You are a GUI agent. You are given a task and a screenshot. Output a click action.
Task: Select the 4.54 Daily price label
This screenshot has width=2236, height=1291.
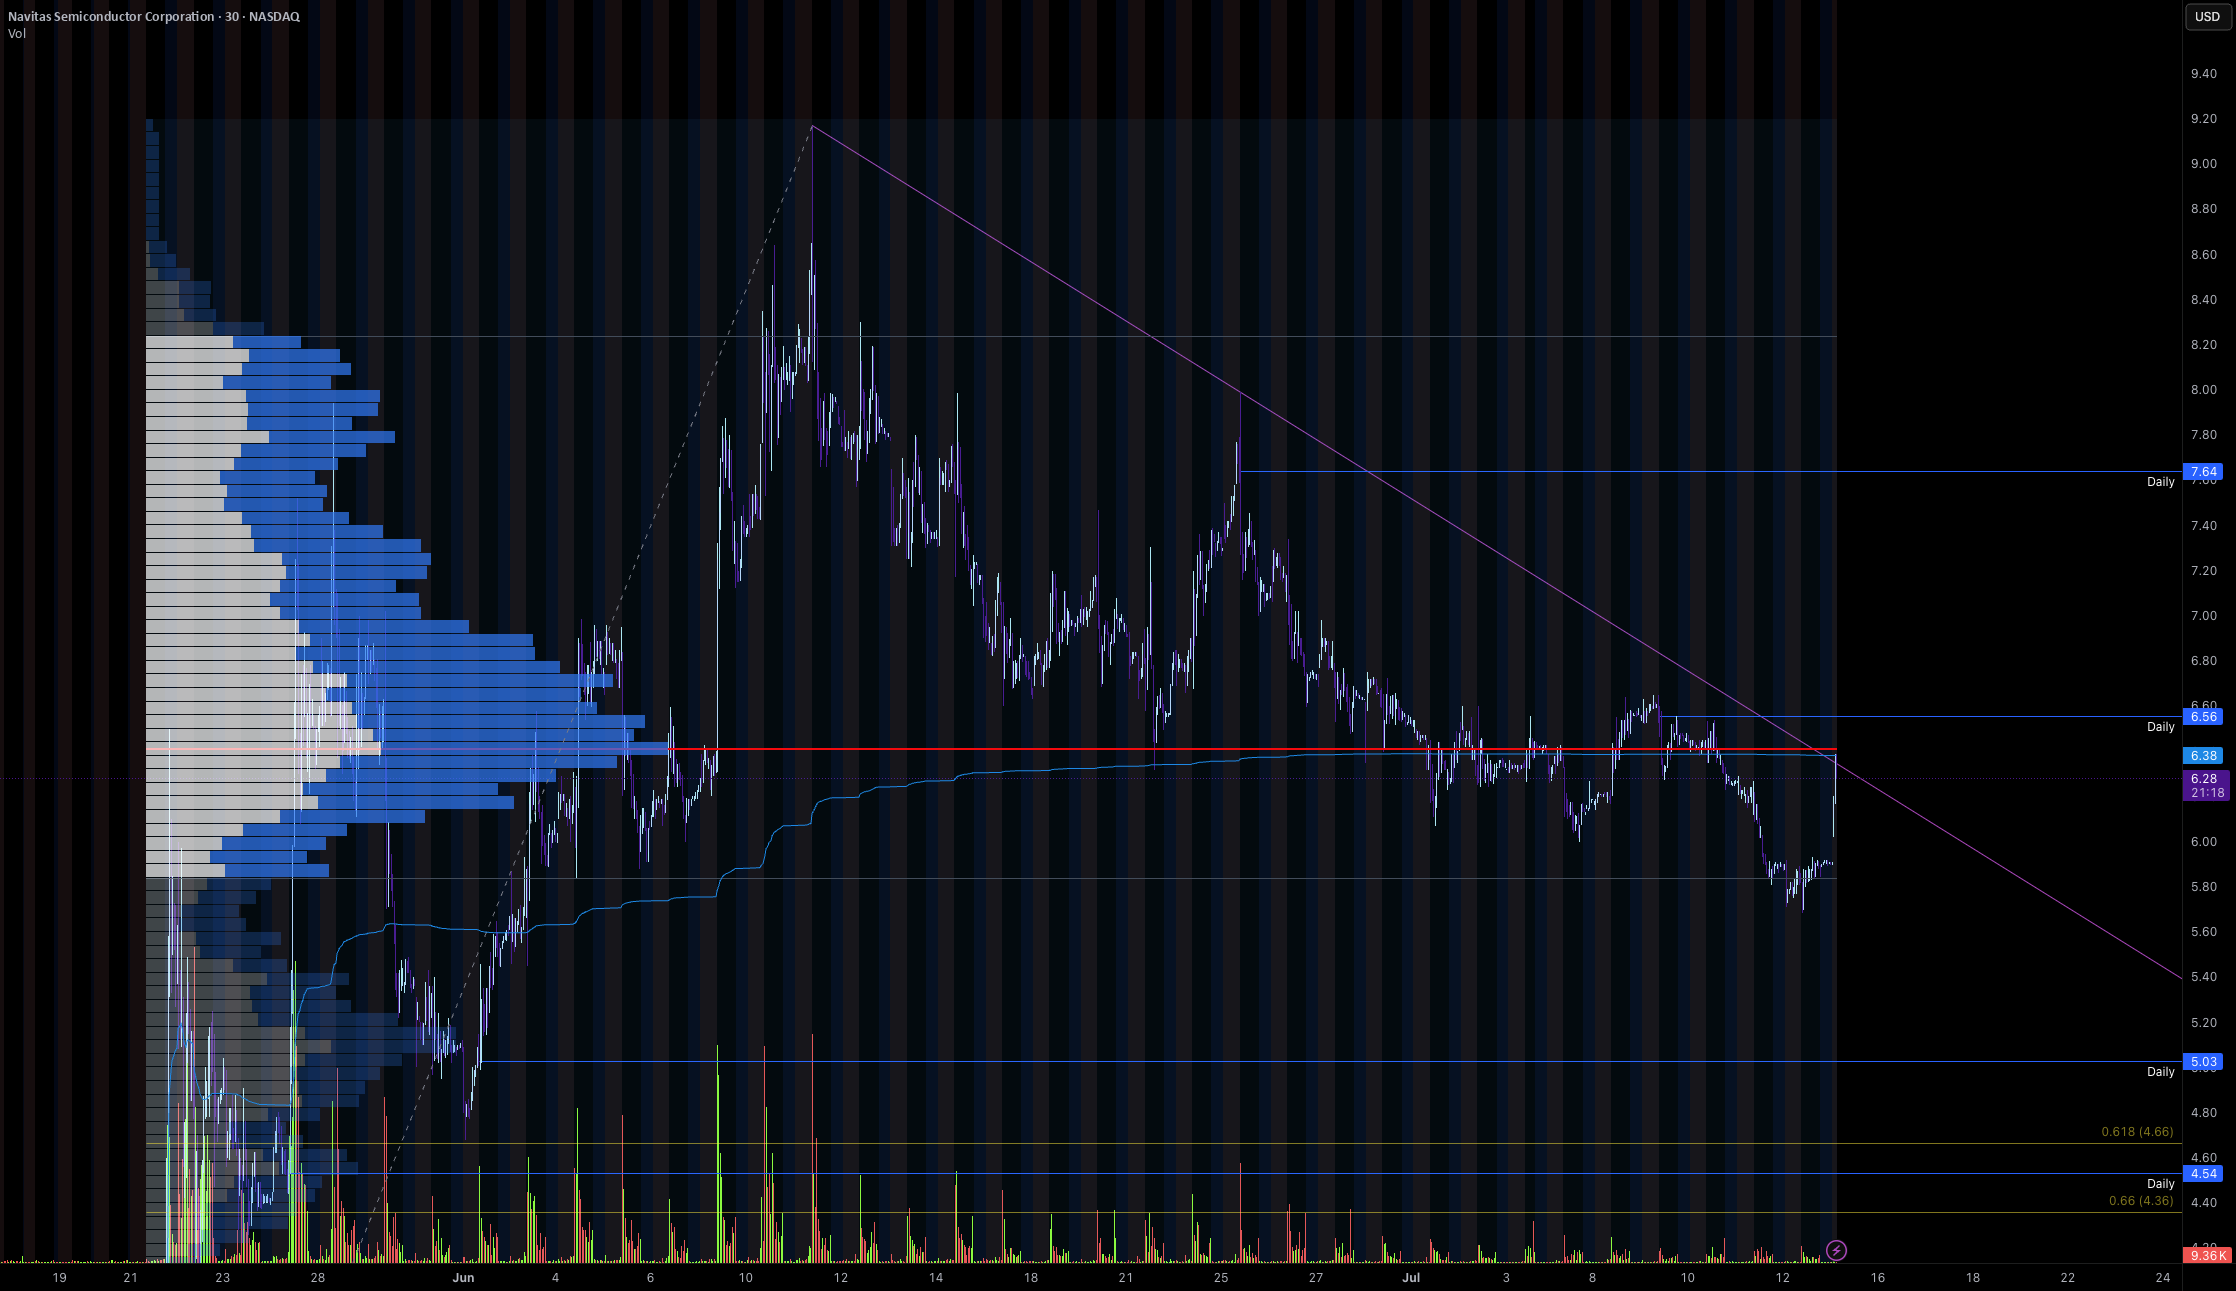click(2203, 1174)
